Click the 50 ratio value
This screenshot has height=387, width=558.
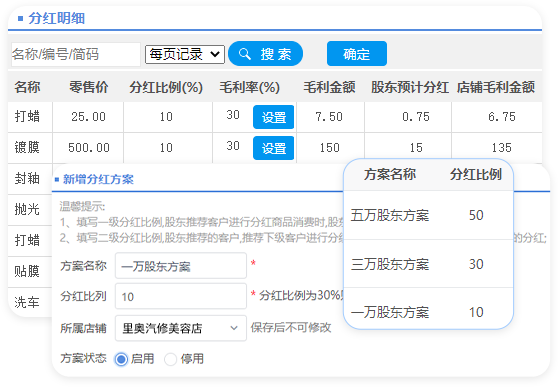(x=476, y=215)
